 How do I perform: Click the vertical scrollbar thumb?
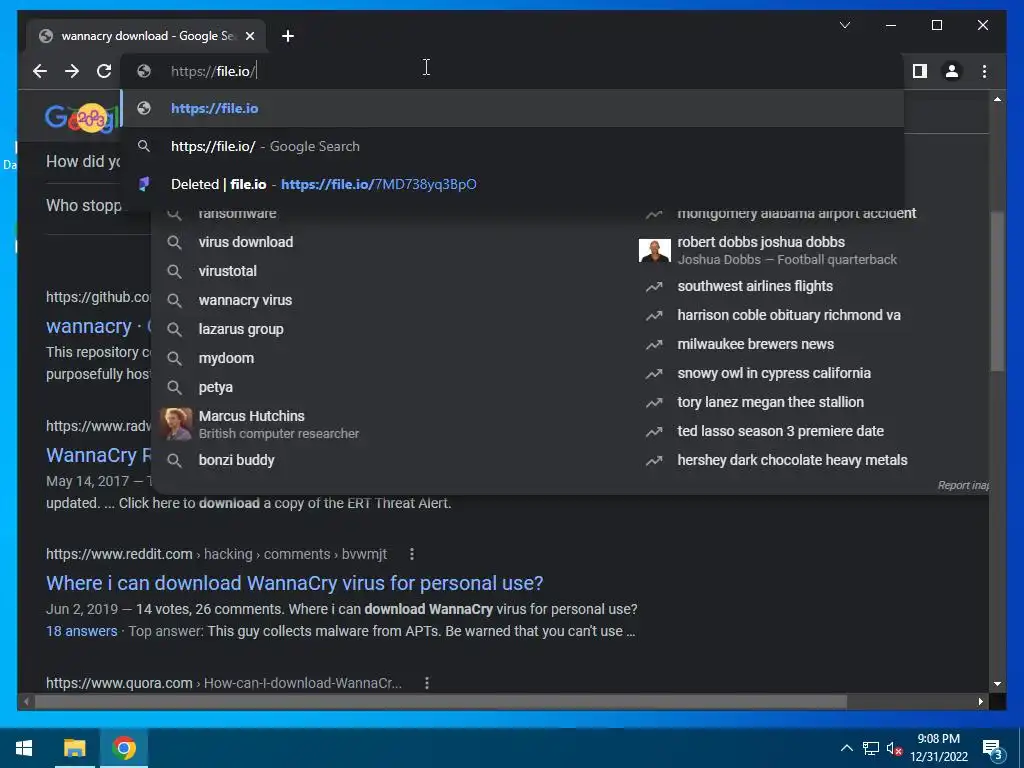[997, 291]
